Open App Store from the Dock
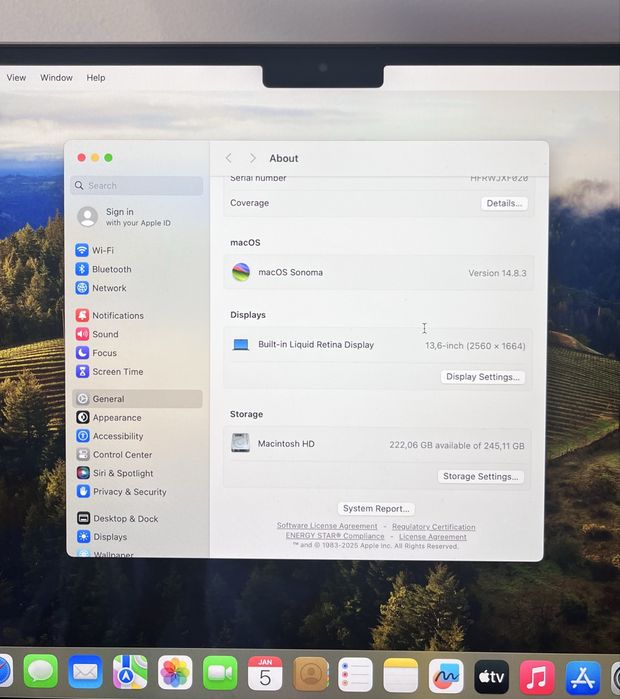620x699 pixels. (x=583, y=678)
